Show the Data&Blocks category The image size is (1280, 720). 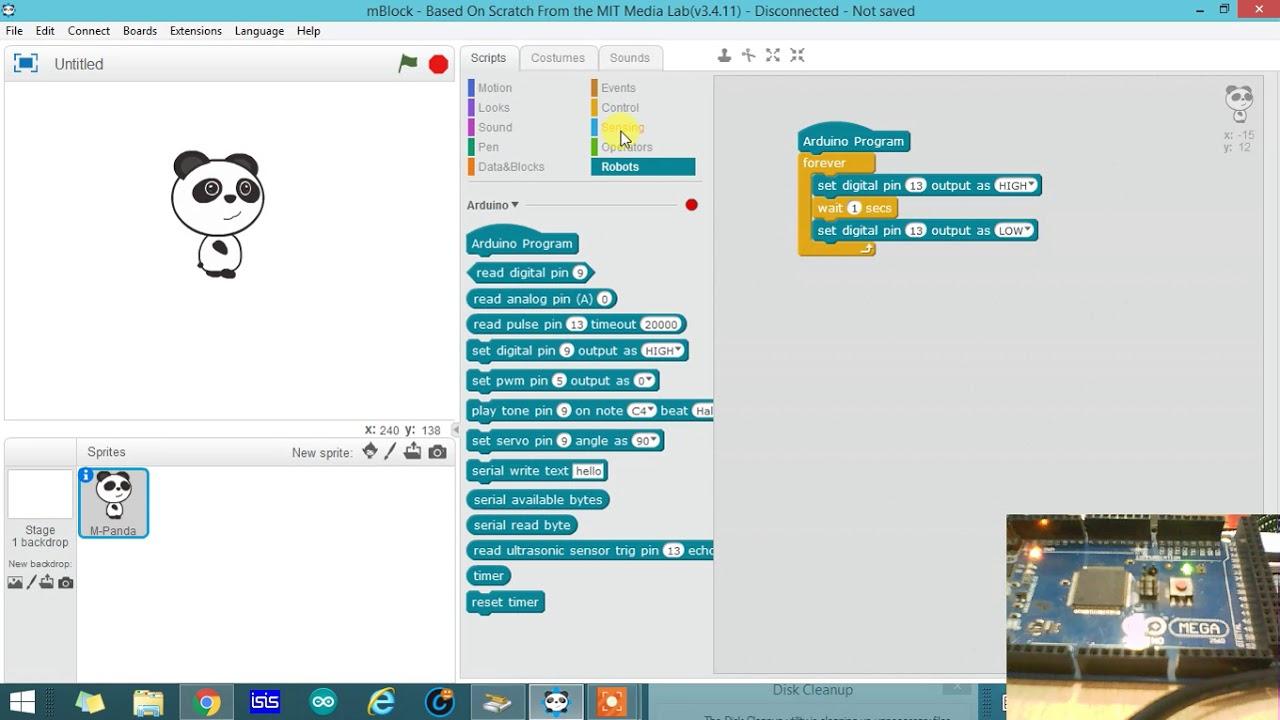[x=511, y=167]
